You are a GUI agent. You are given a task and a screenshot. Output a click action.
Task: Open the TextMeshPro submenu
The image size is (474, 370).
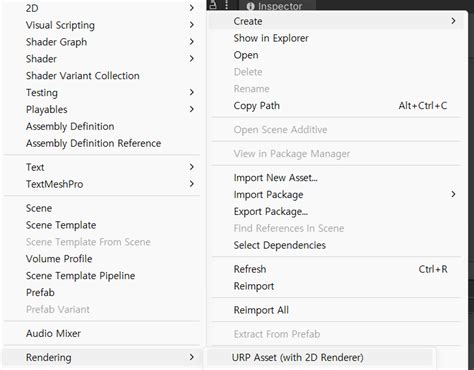coord(102,184)
